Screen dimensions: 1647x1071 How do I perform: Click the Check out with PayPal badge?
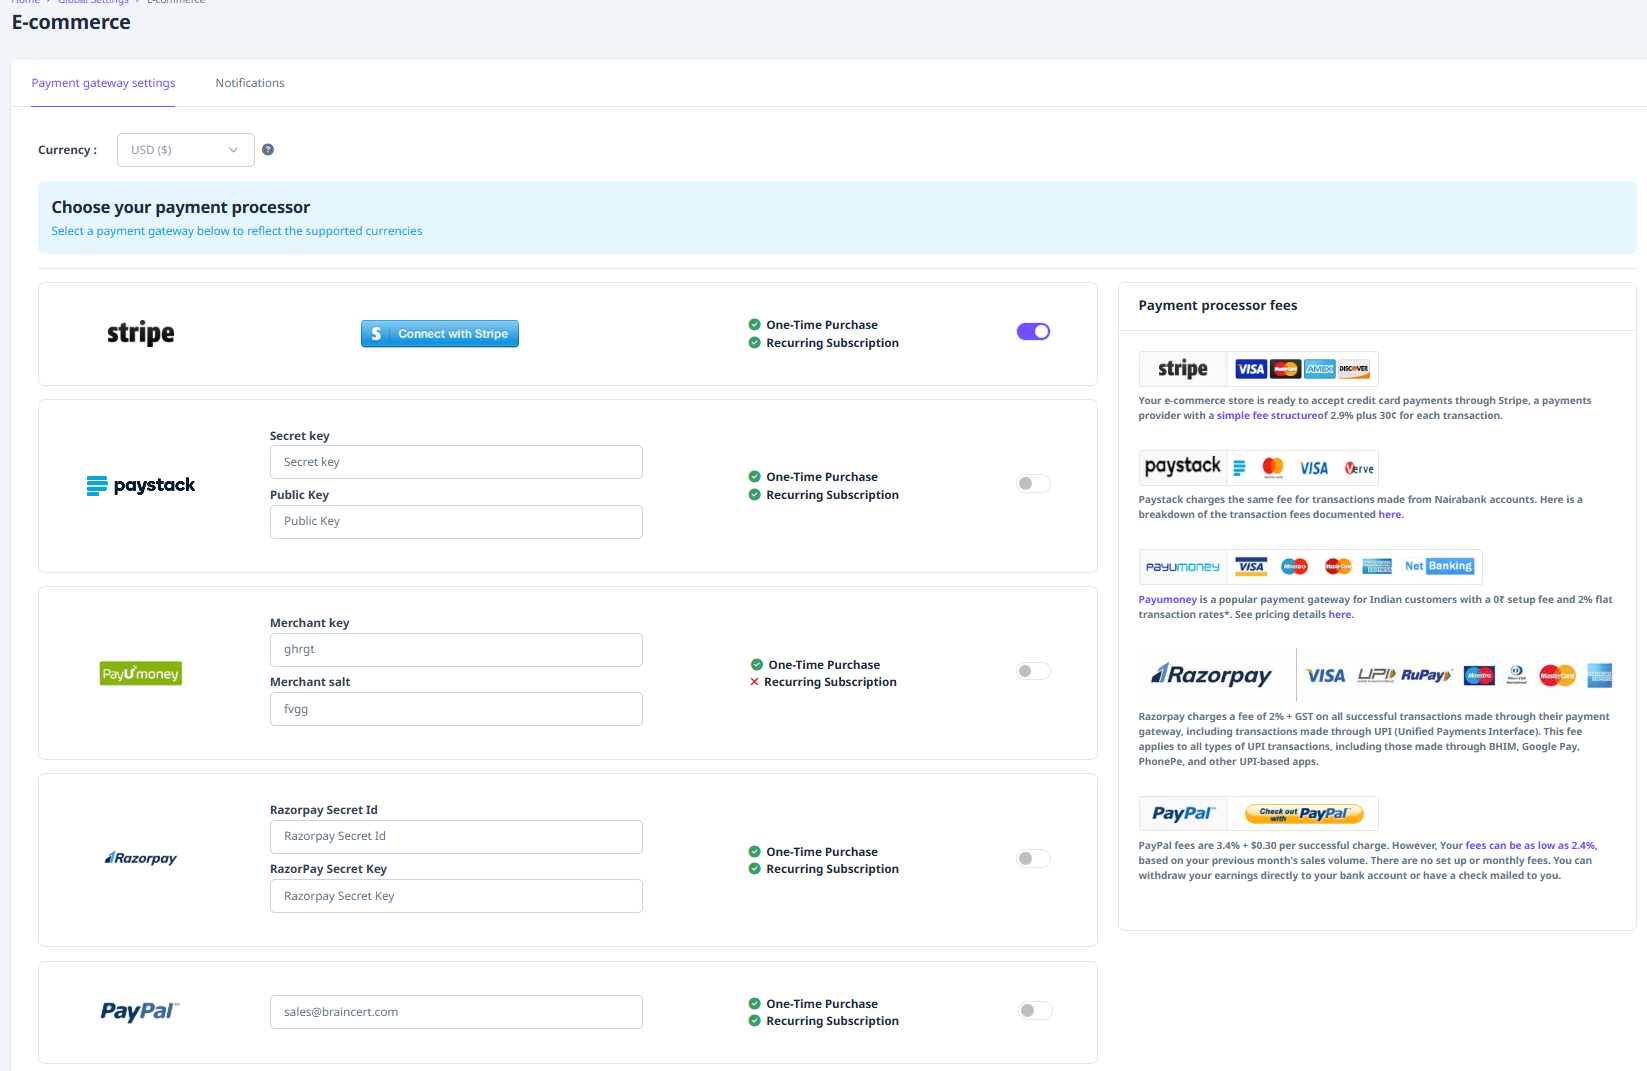click(1303, 813)
